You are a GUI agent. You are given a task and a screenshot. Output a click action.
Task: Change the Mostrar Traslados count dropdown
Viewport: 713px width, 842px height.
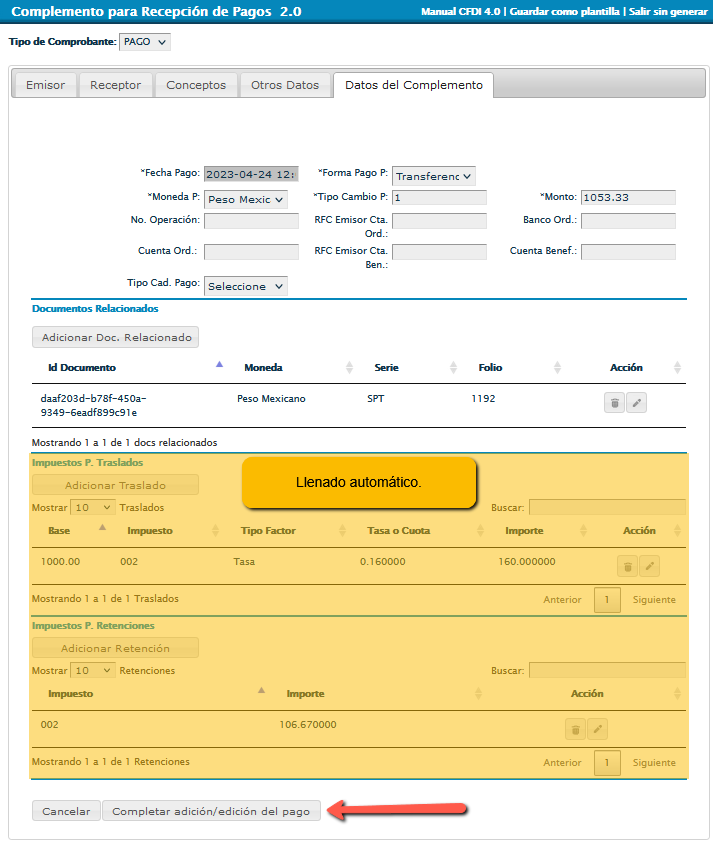coord(93,508)
